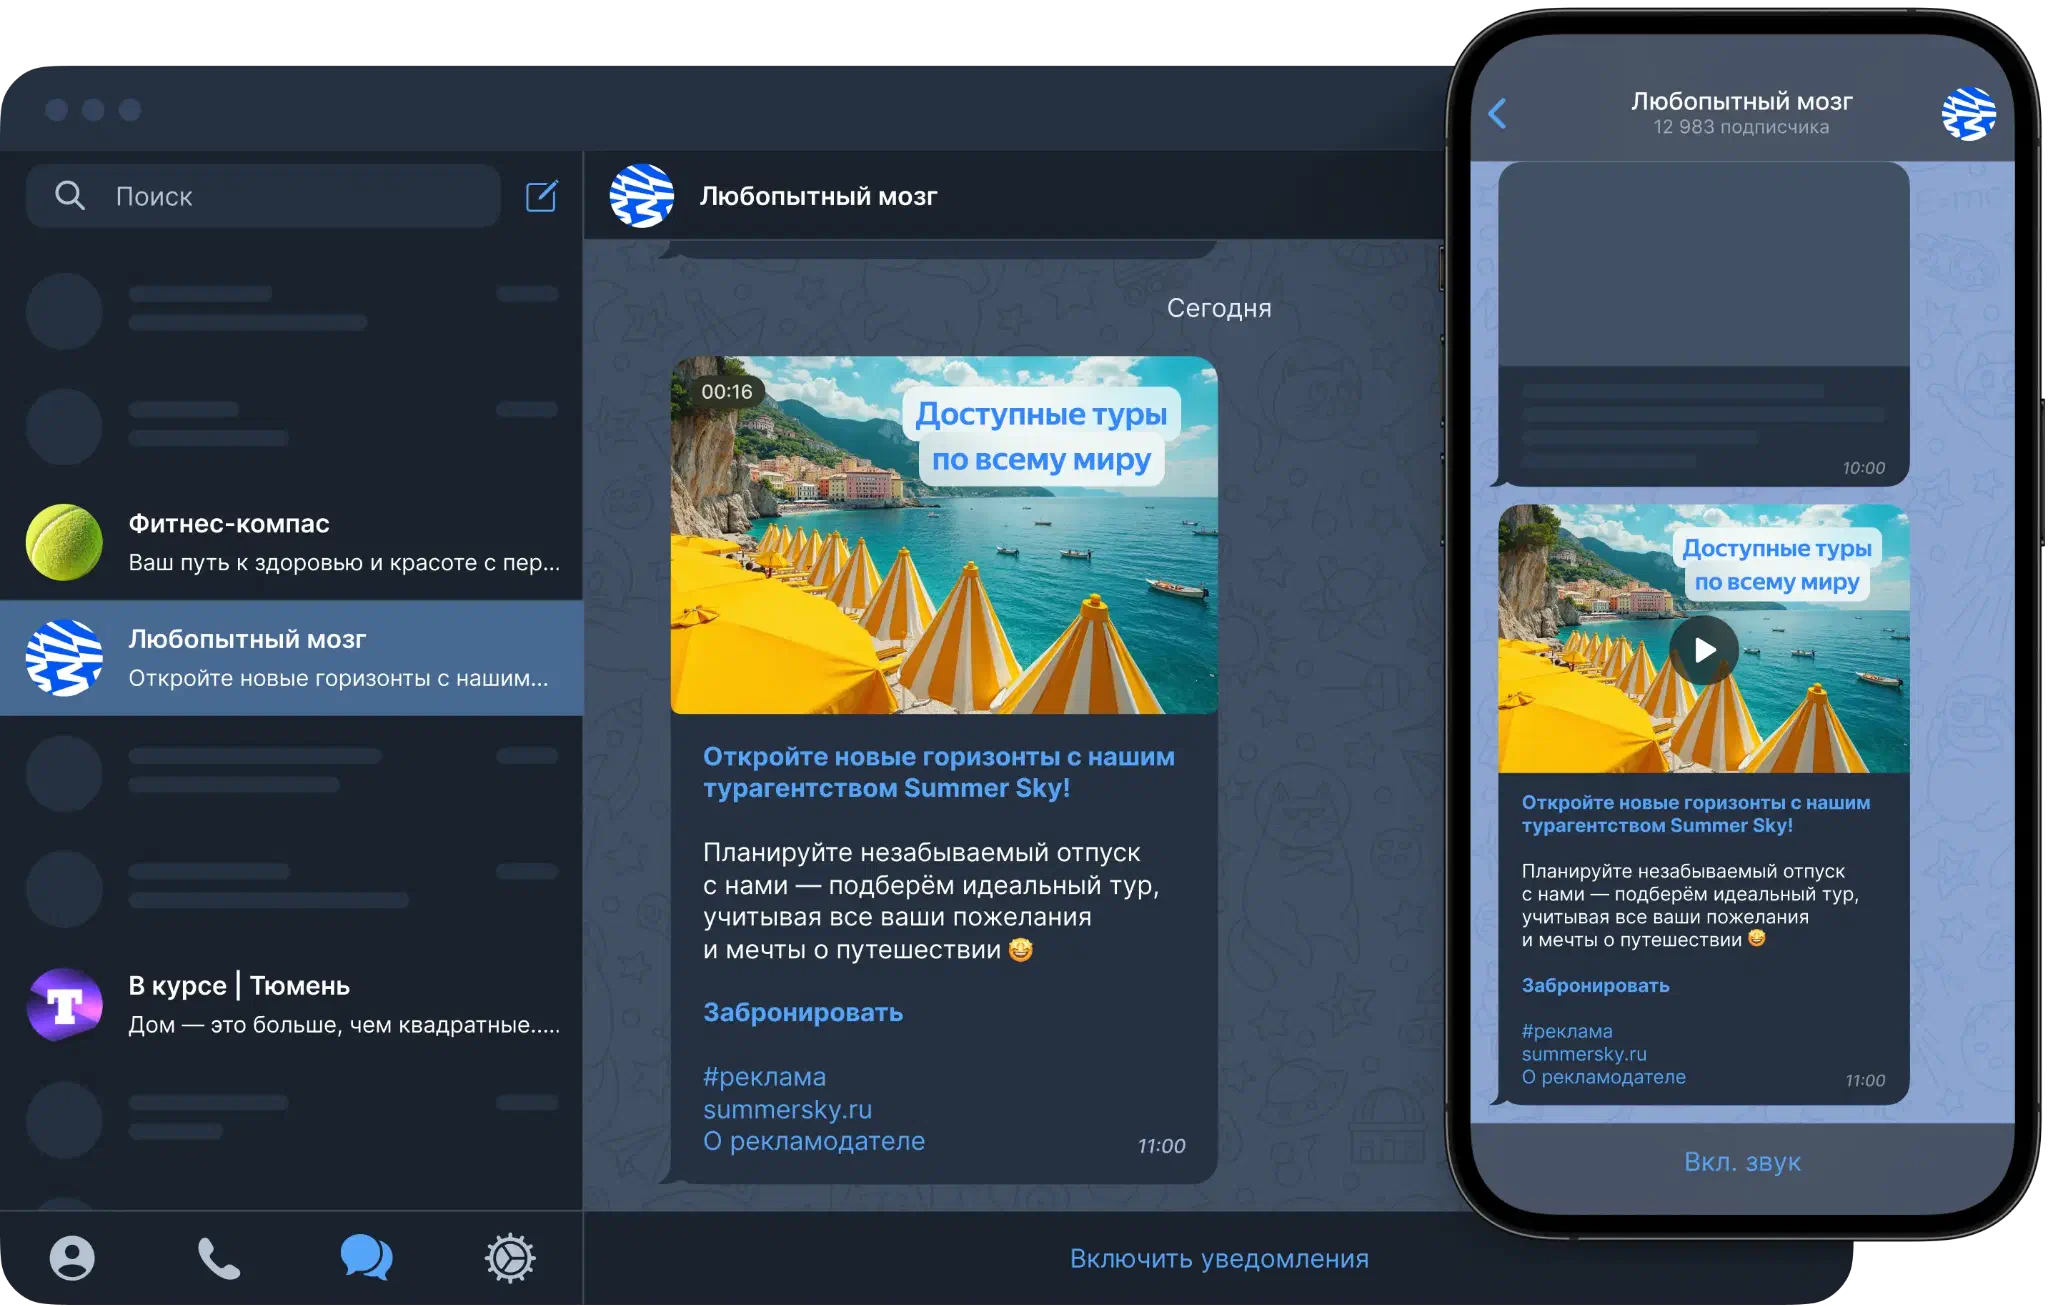Open the Фитнес-компас chat
2048x1306 pixels.
[x=291, y=542]
